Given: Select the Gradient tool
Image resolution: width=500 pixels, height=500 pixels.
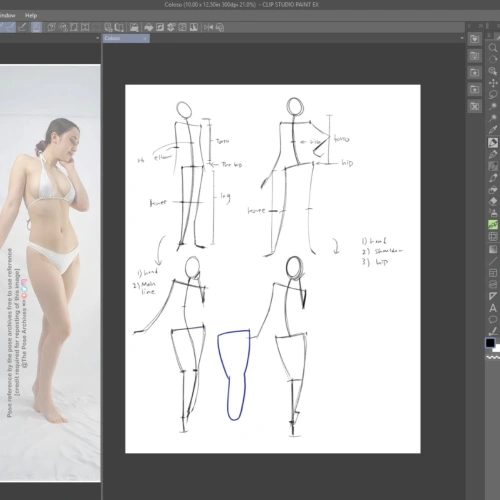Looking at the screenshot, I should 493,249.
